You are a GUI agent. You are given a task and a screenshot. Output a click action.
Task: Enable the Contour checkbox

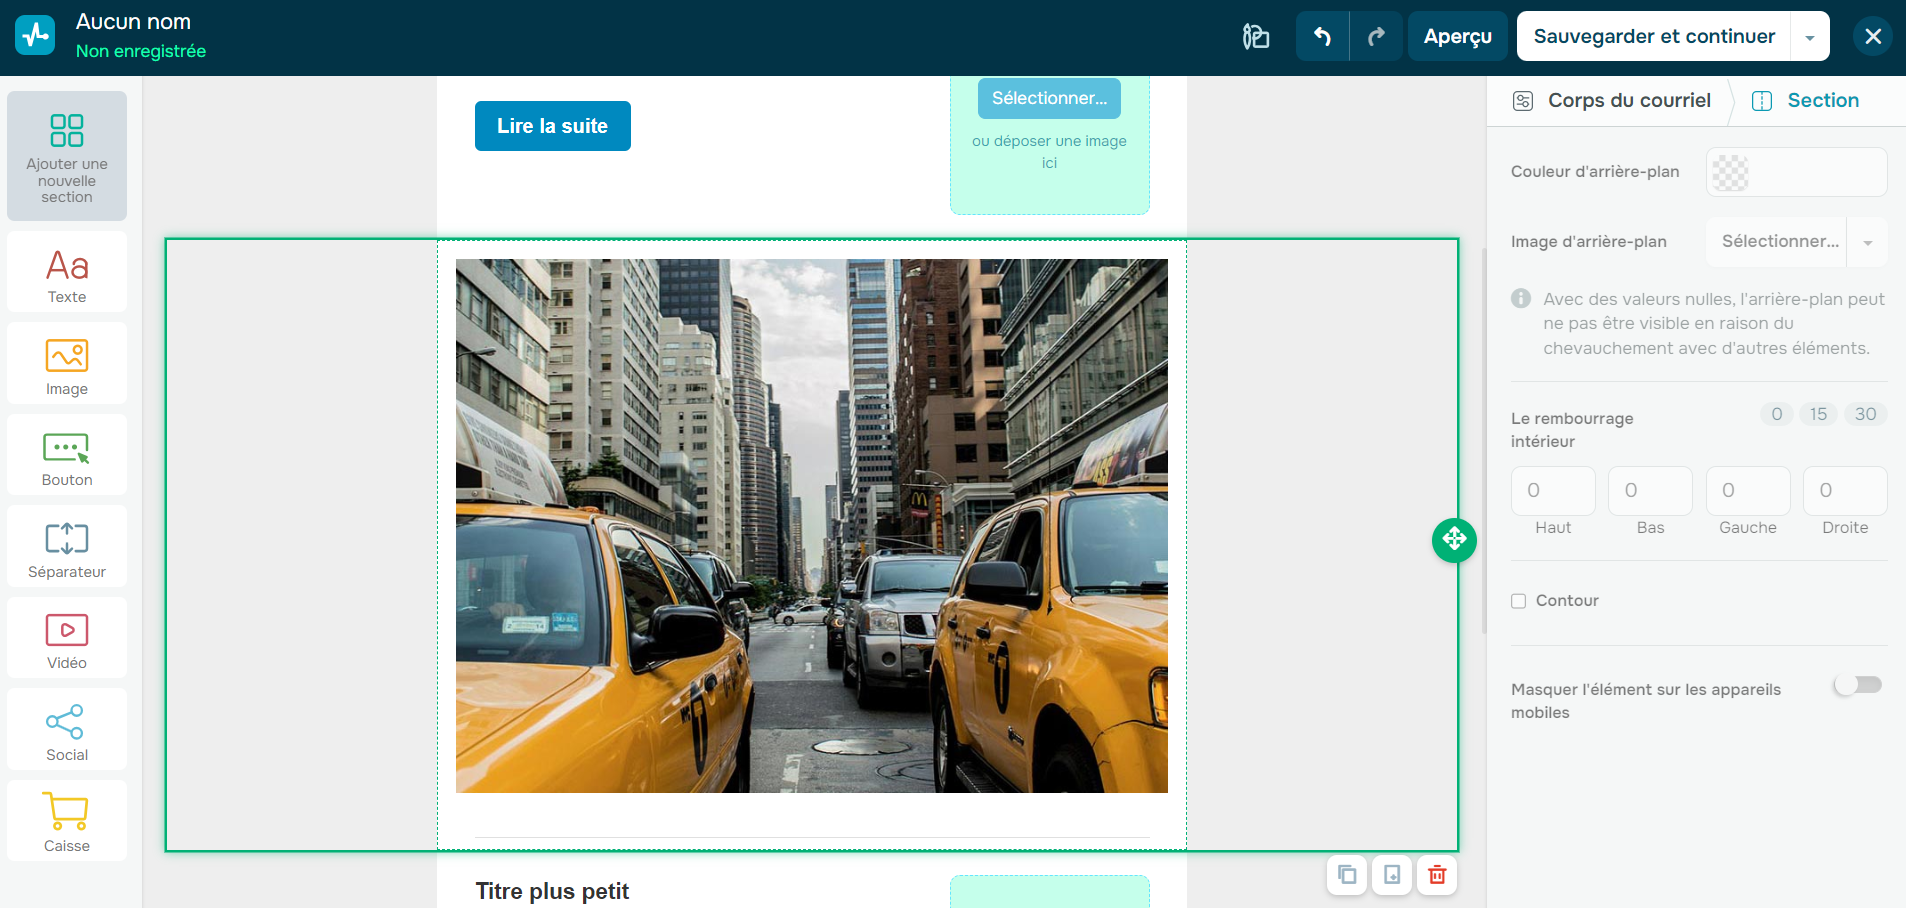coord(1519,601)
